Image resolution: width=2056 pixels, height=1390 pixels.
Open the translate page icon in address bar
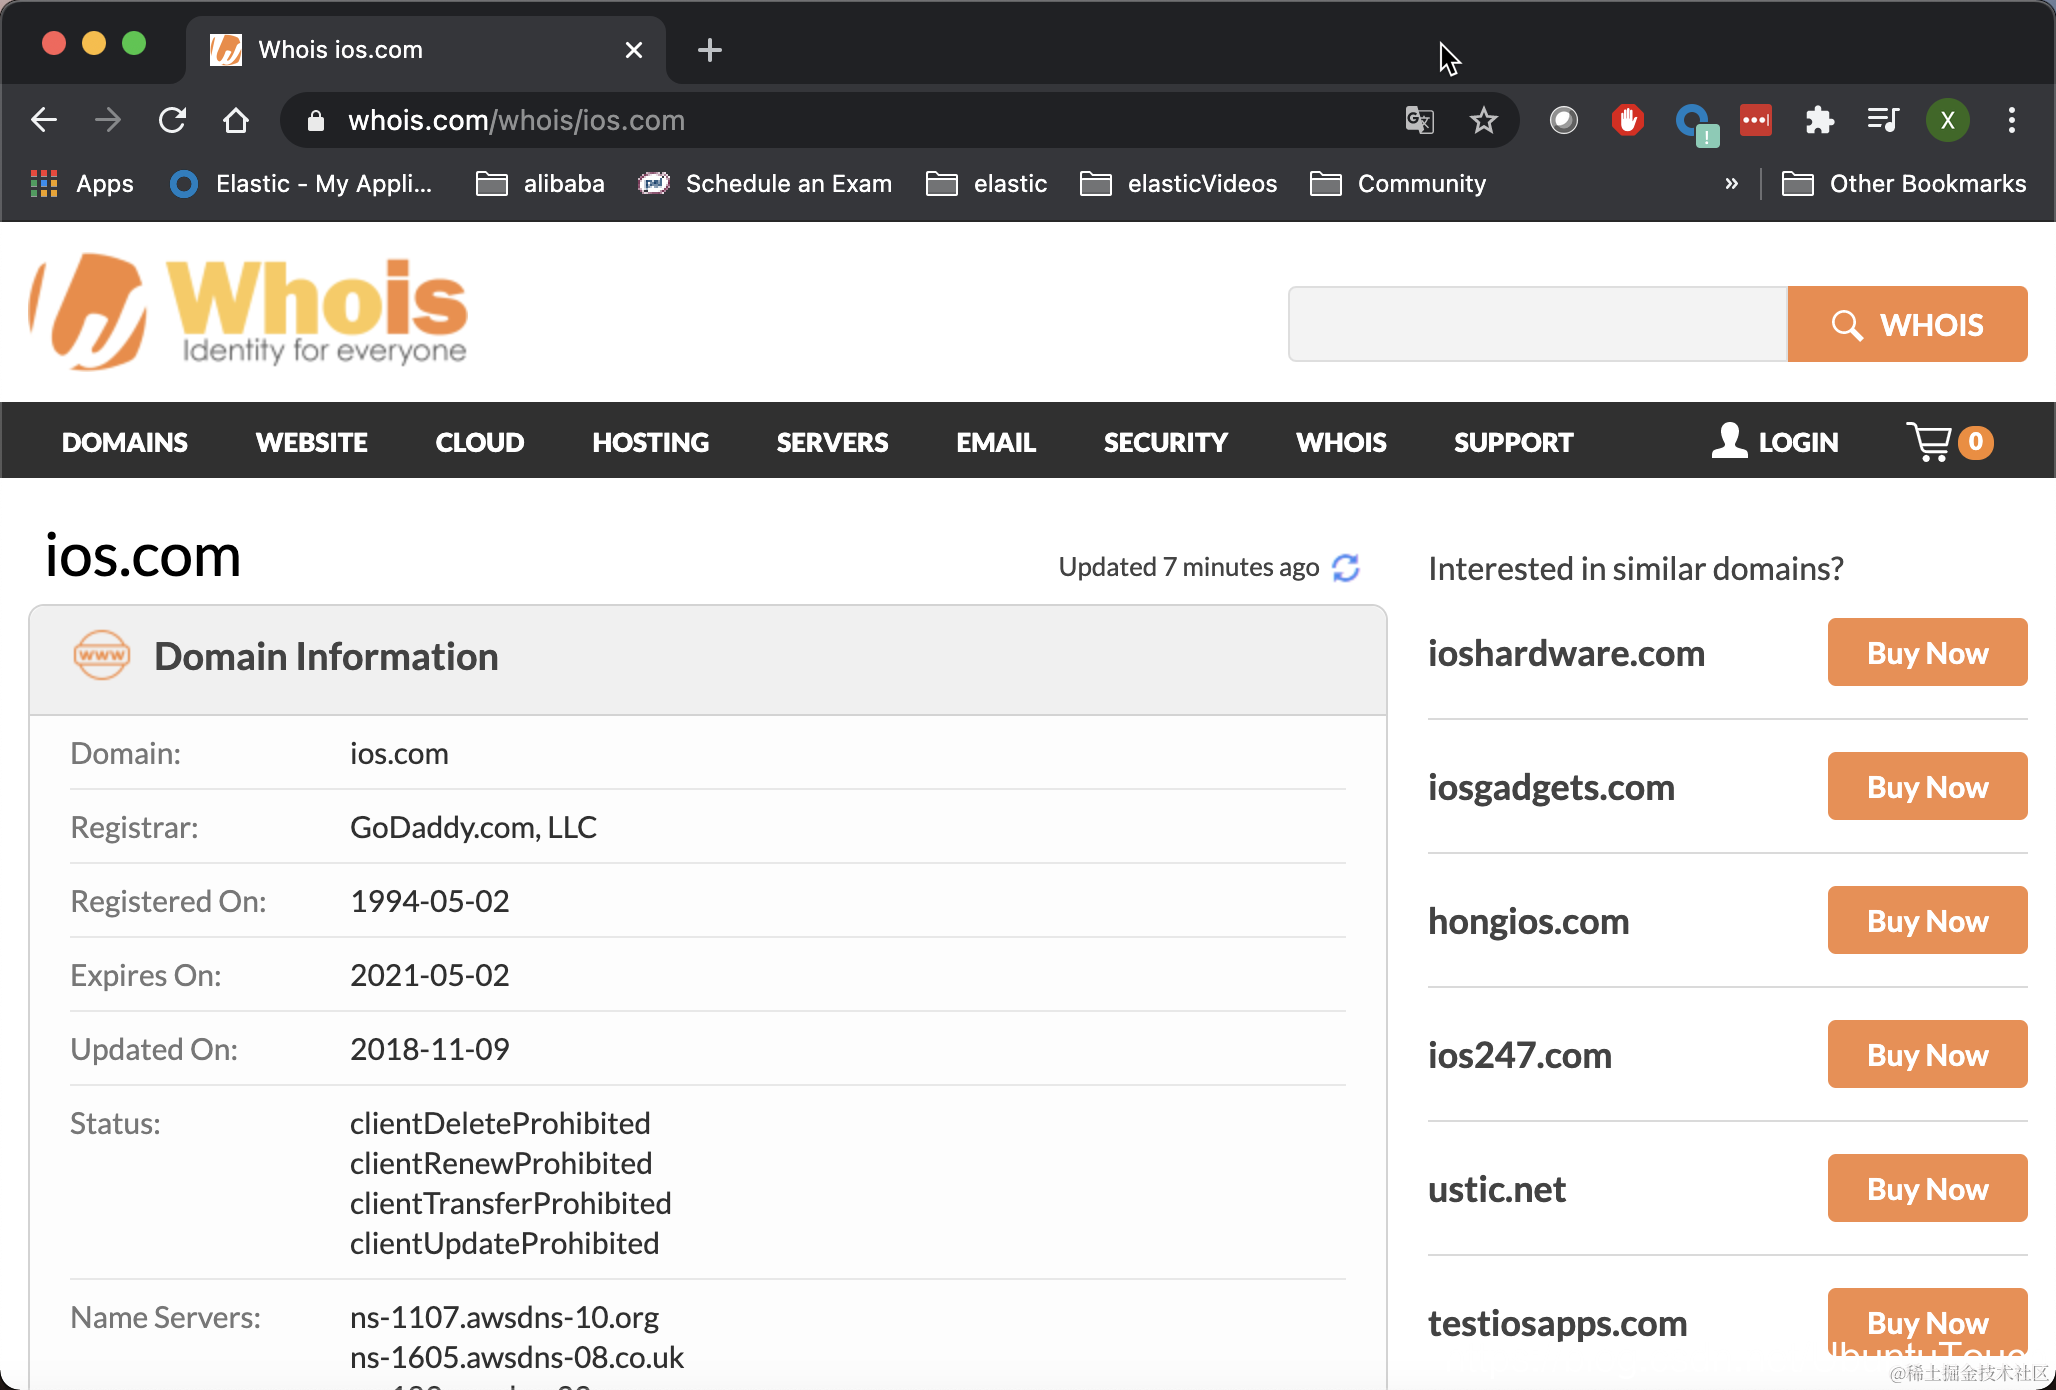point(1419,121)
